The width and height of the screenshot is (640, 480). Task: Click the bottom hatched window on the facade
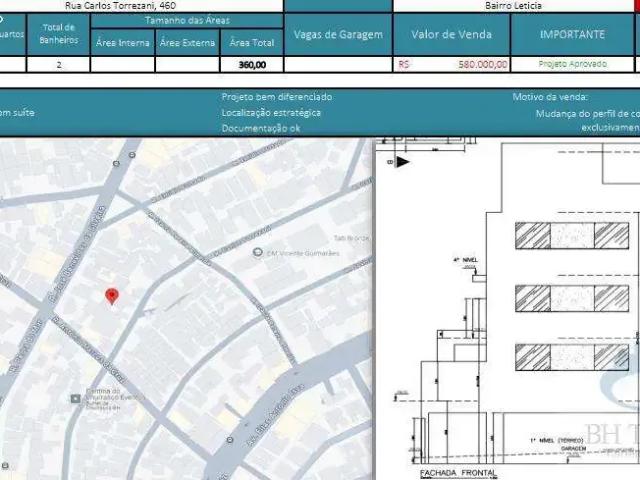pyautogui.click(x=572, y=357)
